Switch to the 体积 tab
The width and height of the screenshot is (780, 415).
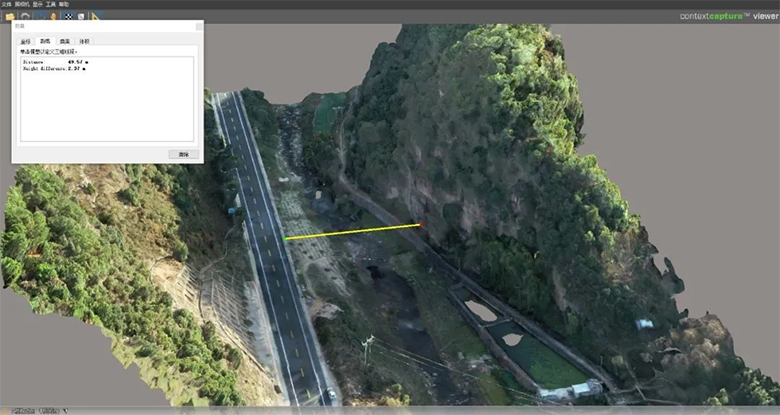pos(84,41)
